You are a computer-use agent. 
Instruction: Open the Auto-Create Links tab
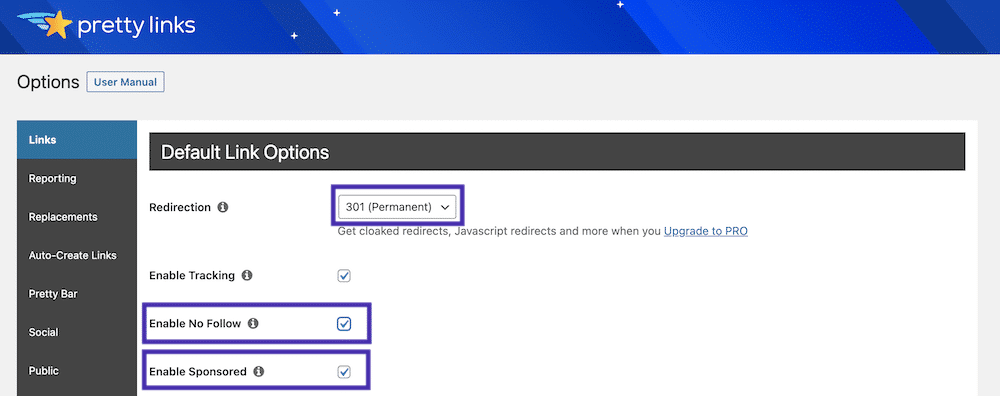coord(77,255)
